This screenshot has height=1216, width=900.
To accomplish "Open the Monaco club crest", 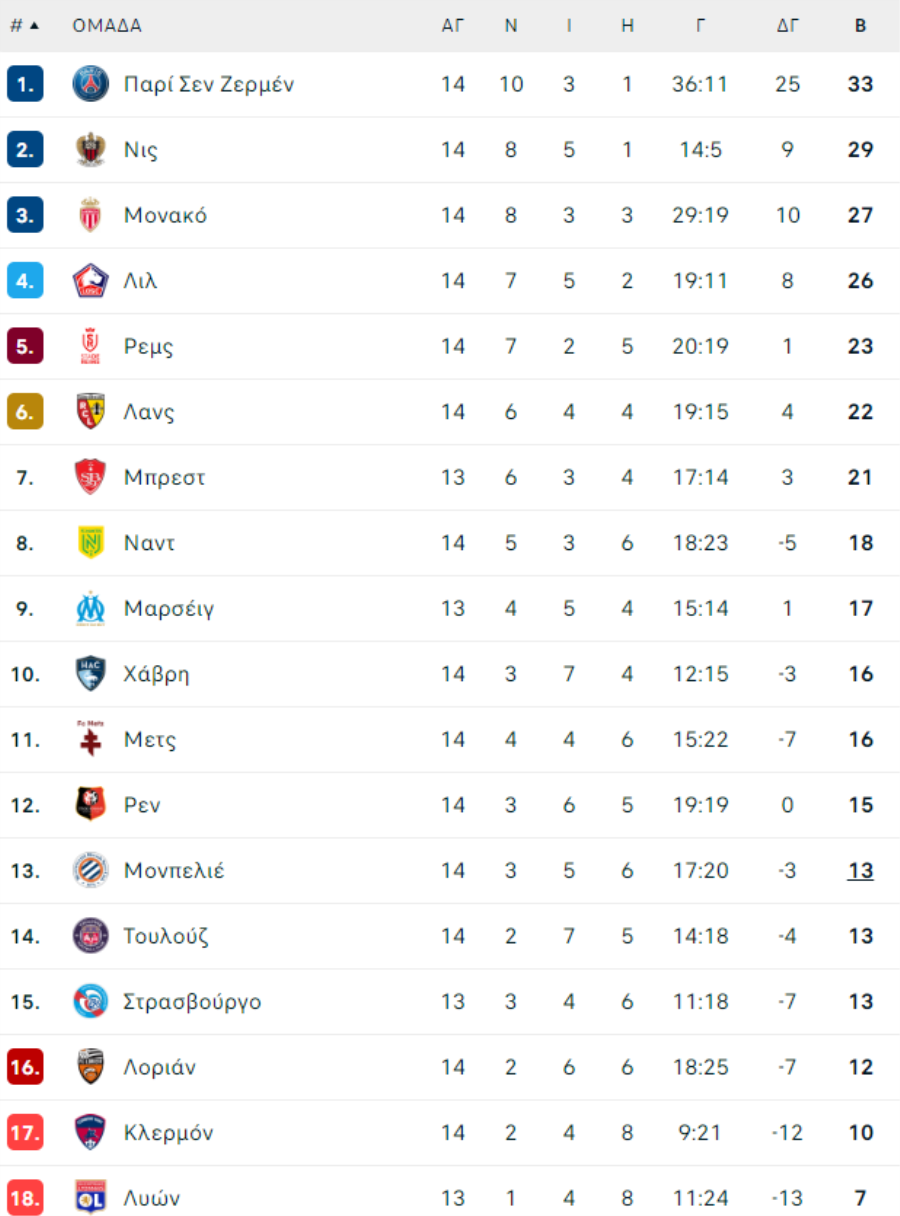I will [x=91, y=215].
